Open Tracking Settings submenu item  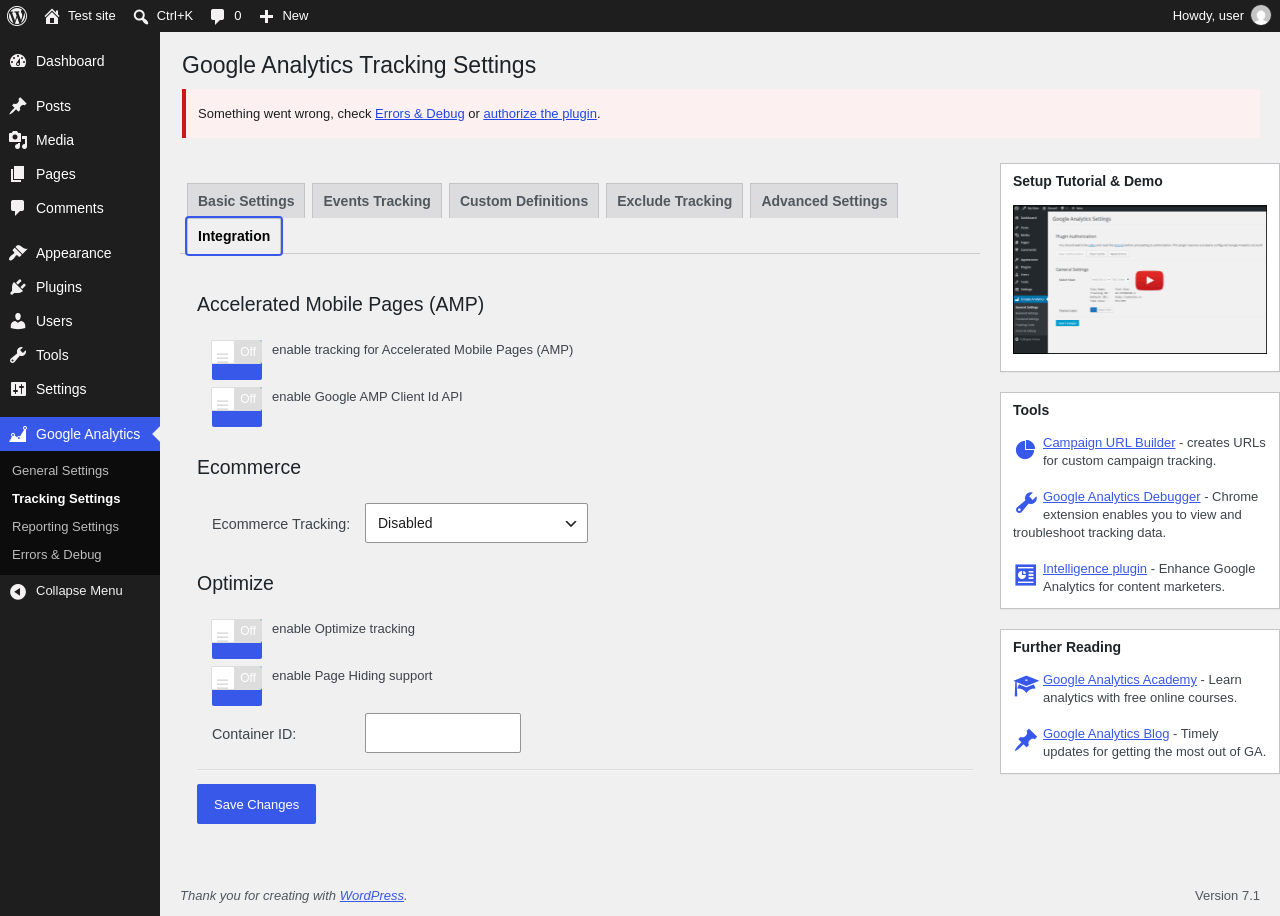coord(66,498)
